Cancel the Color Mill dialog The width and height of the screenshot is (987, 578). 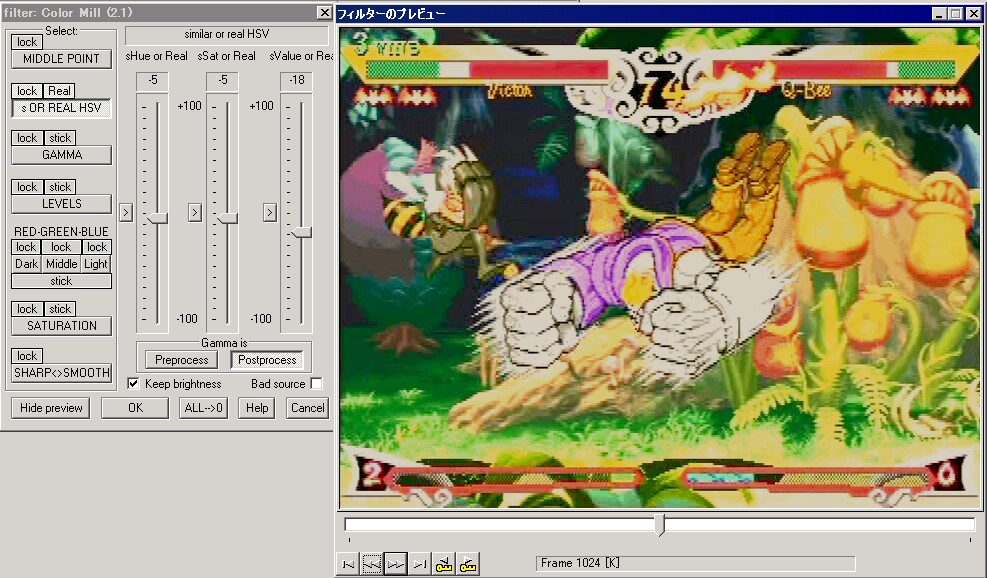coord(307,408)
